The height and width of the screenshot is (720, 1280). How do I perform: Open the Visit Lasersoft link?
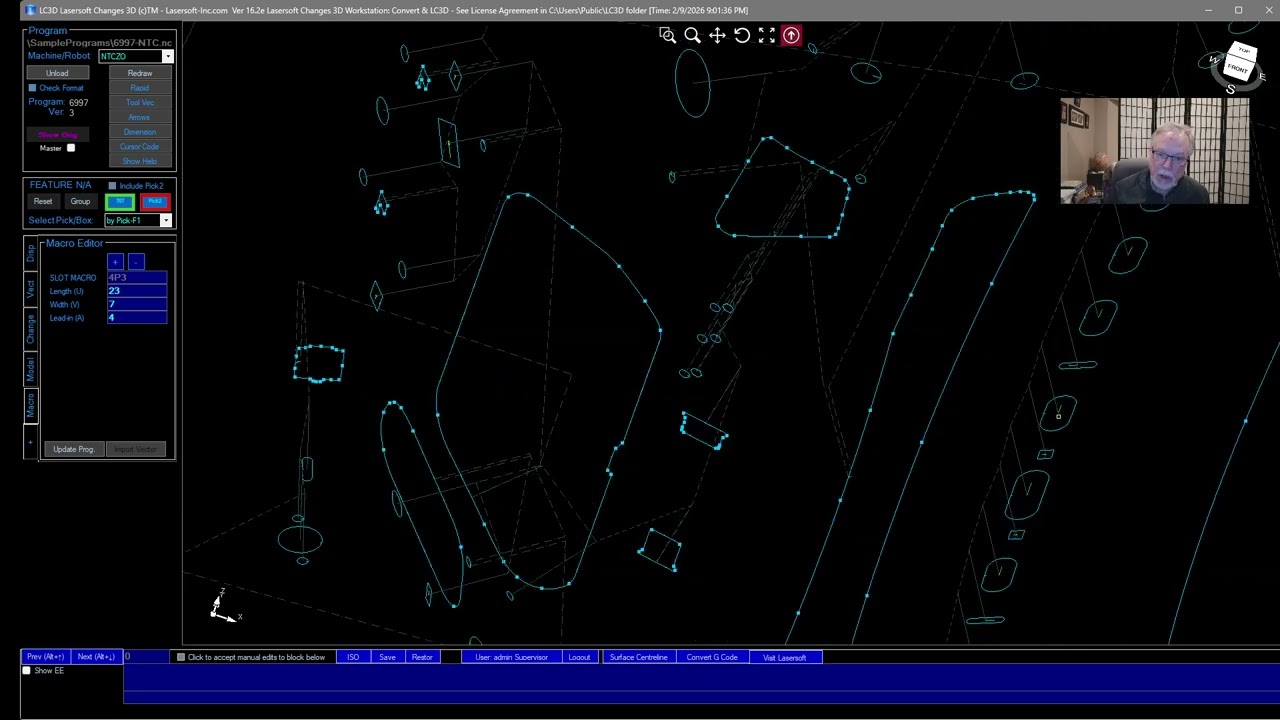pos(785,657)
